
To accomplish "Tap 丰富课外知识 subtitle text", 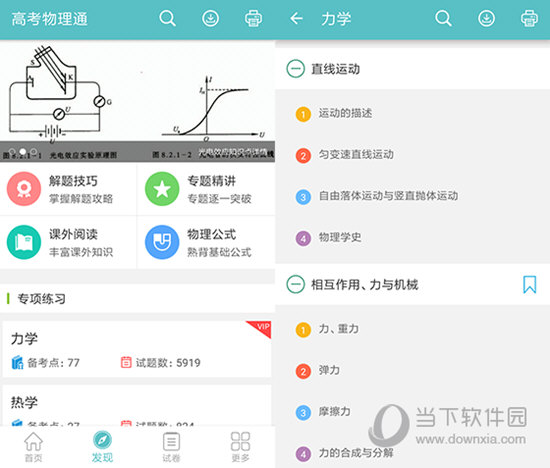I will tap(81, 252).
